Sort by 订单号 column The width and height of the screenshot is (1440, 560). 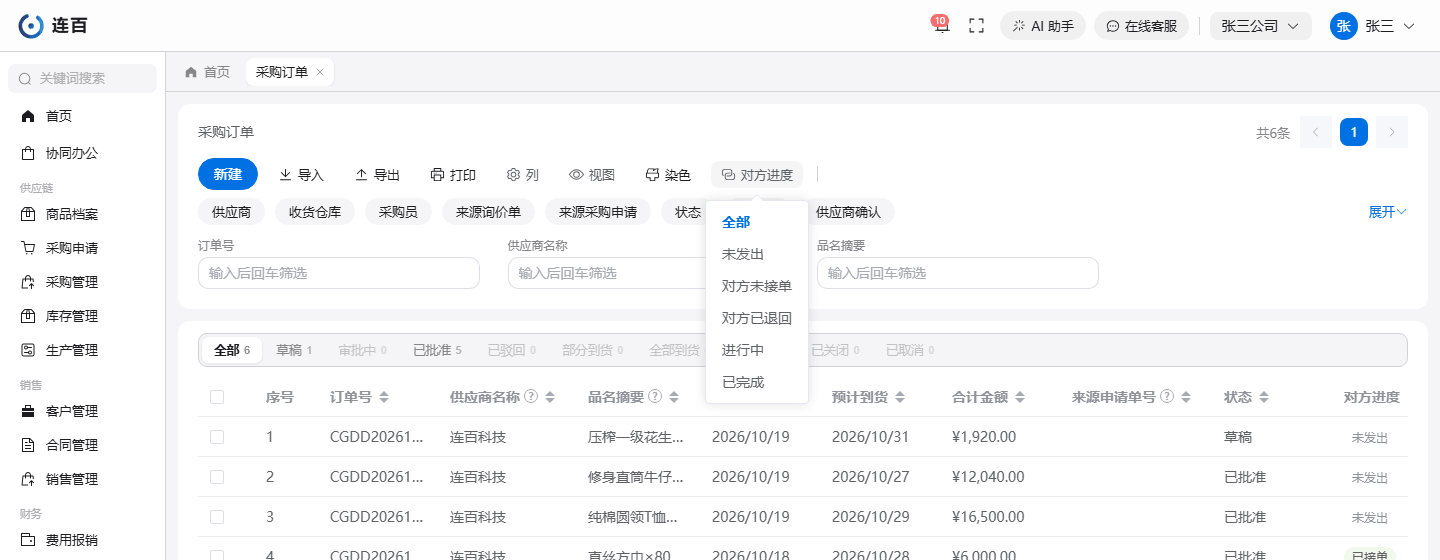[x=383, y=397]
